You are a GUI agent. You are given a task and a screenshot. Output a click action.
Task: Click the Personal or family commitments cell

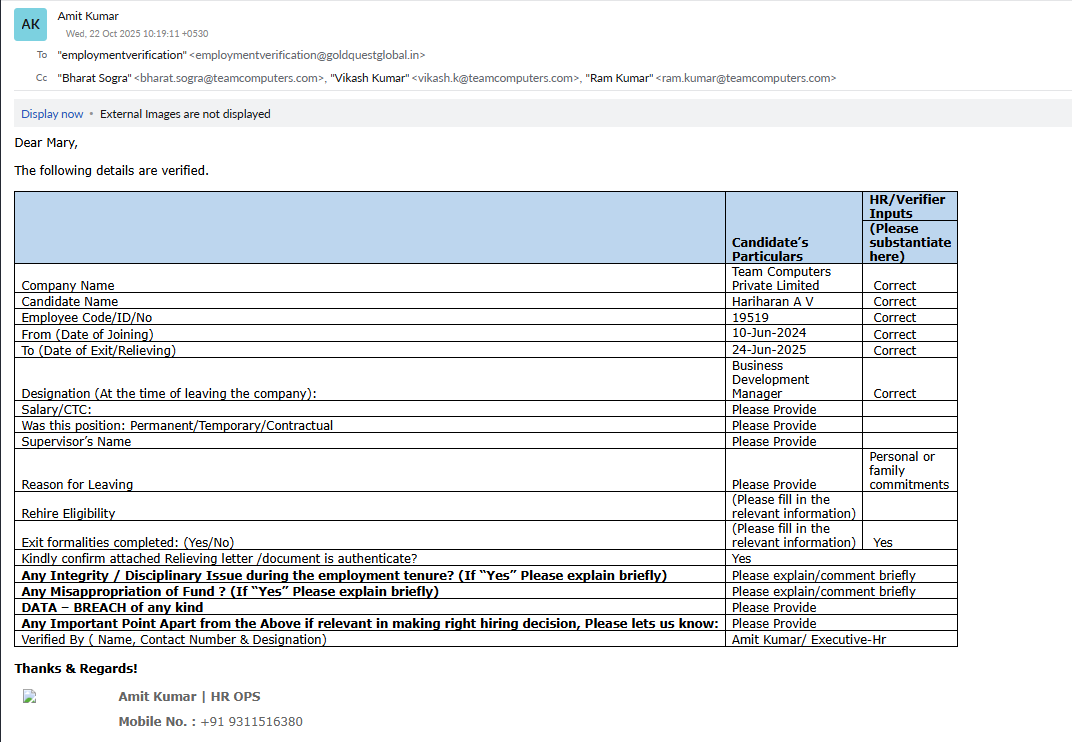(908, 470)
